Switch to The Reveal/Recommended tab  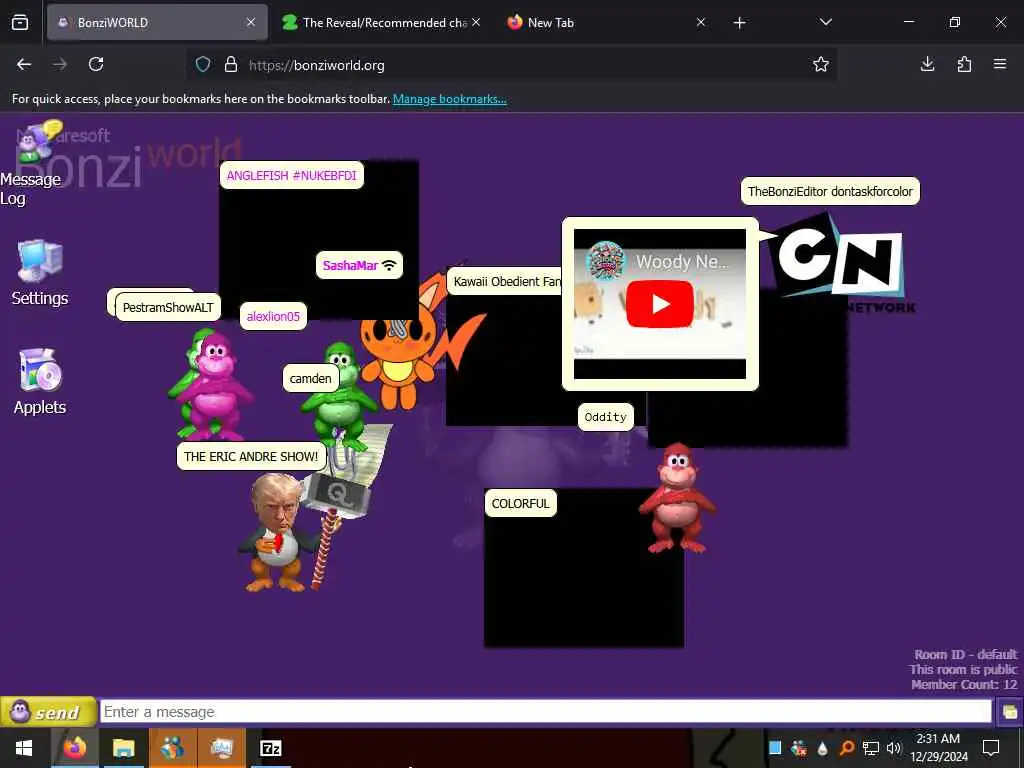[x=384, y=22]
